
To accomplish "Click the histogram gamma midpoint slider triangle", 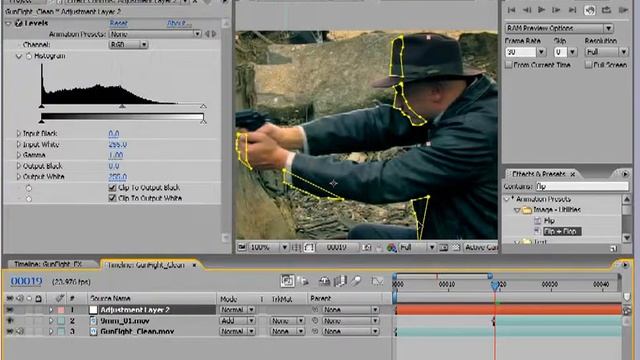I will coord(122,106).
